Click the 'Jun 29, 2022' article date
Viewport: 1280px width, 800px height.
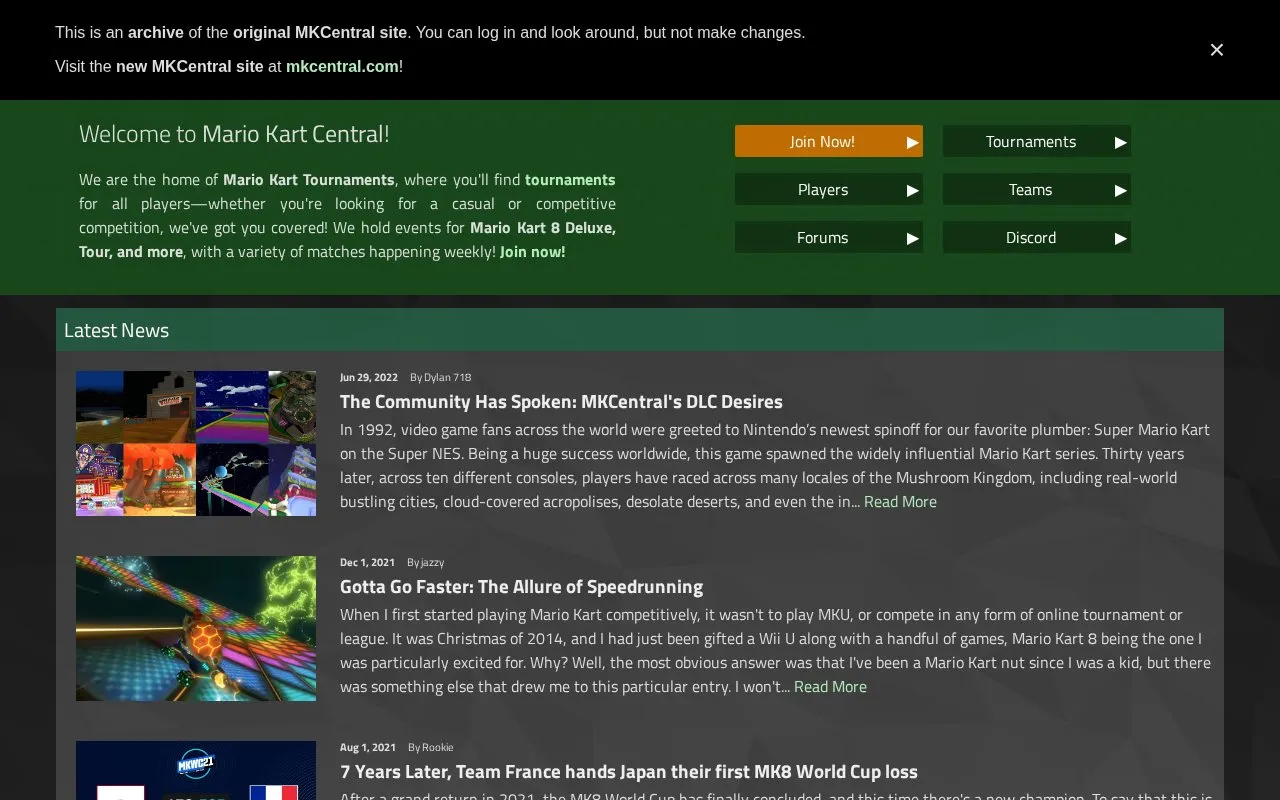368,377
